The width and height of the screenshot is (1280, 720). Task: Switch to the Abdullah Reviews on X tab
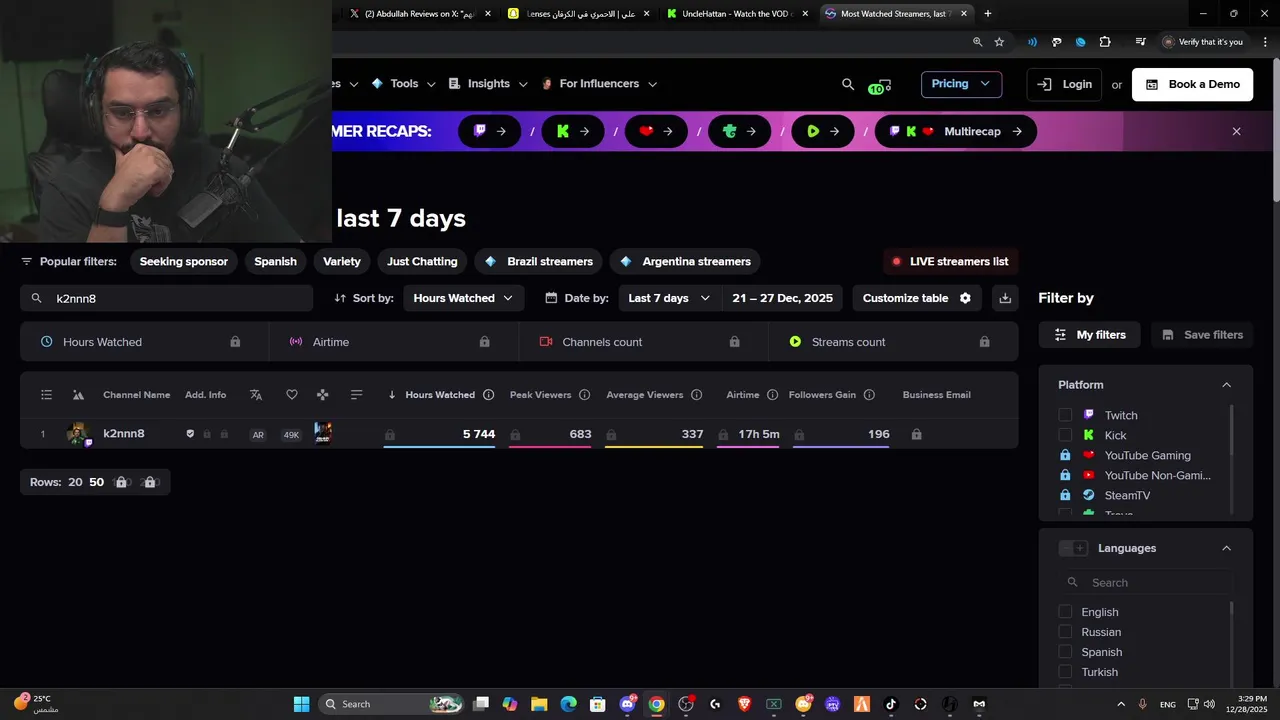click(419, 14)
